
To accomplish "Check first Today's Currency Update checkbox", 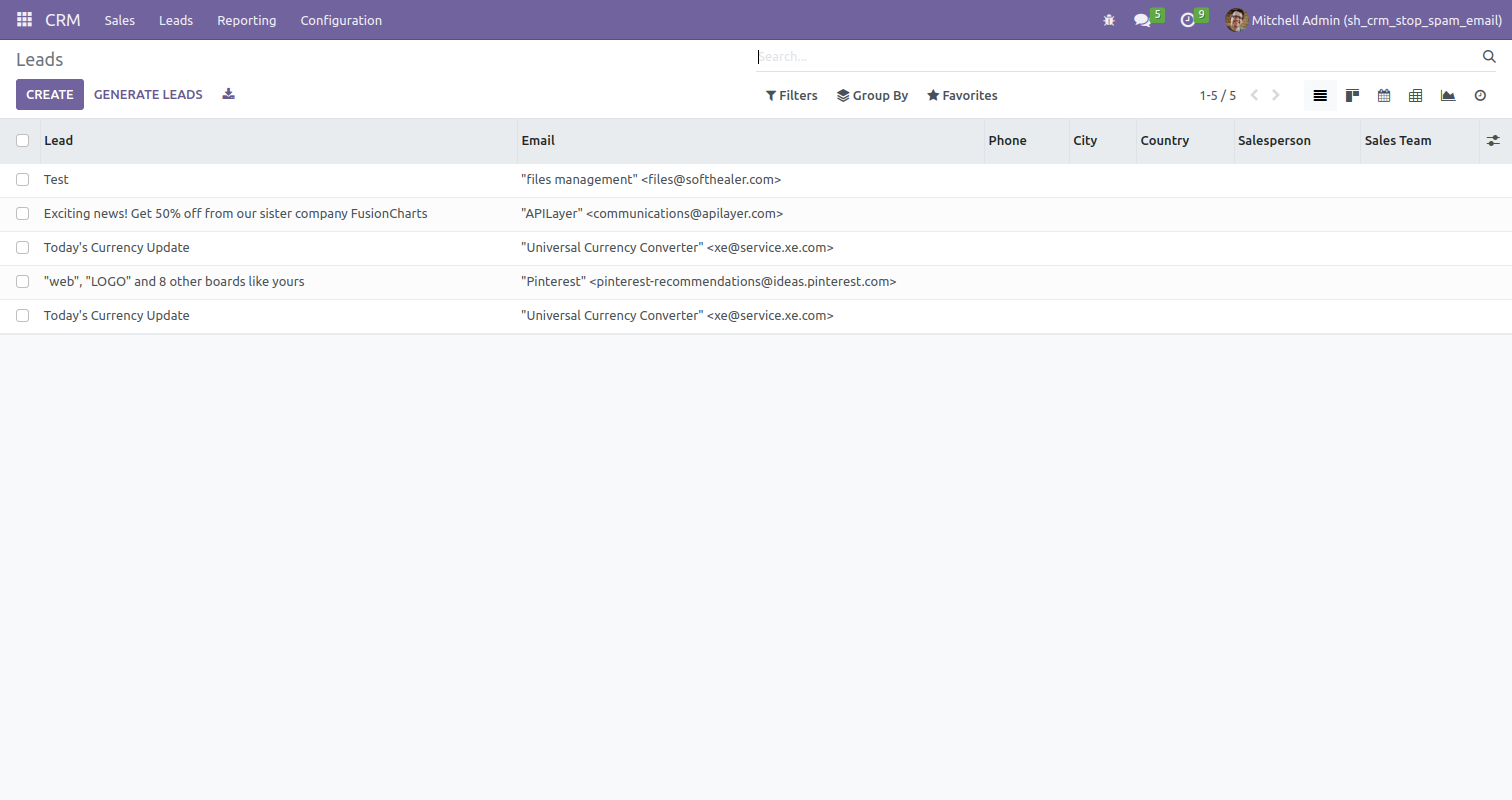I will (x=23, y=248).
